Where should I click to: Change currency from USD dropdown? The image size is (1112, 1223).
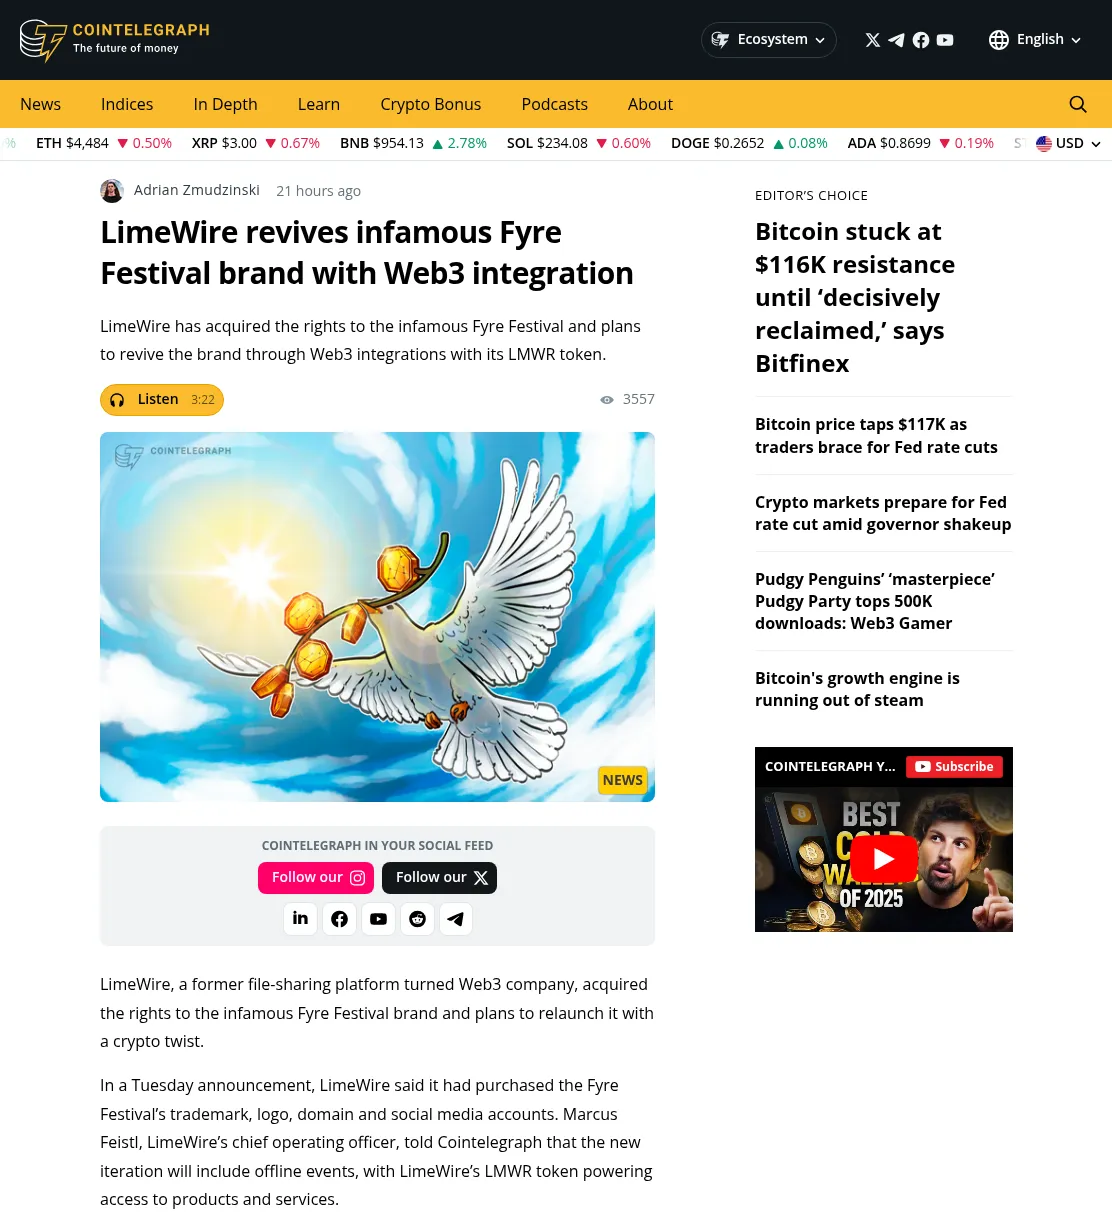[x=1068, y=144]
